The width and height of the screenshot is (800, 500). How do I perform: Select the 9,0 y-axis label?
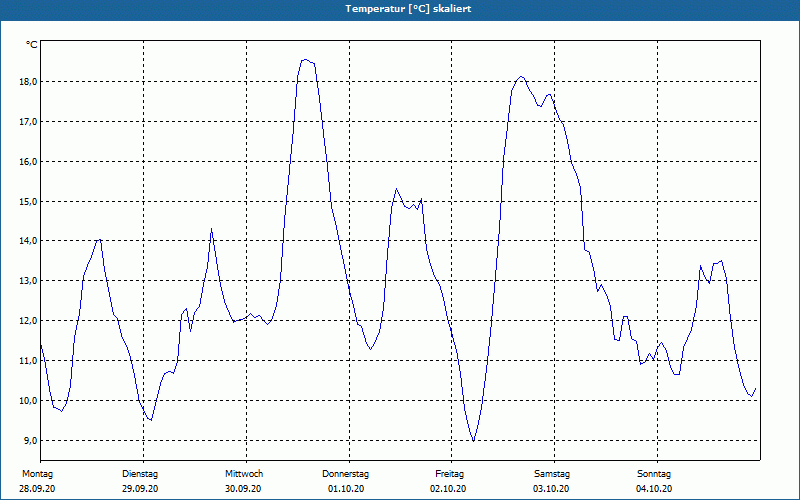coord(30,440)
